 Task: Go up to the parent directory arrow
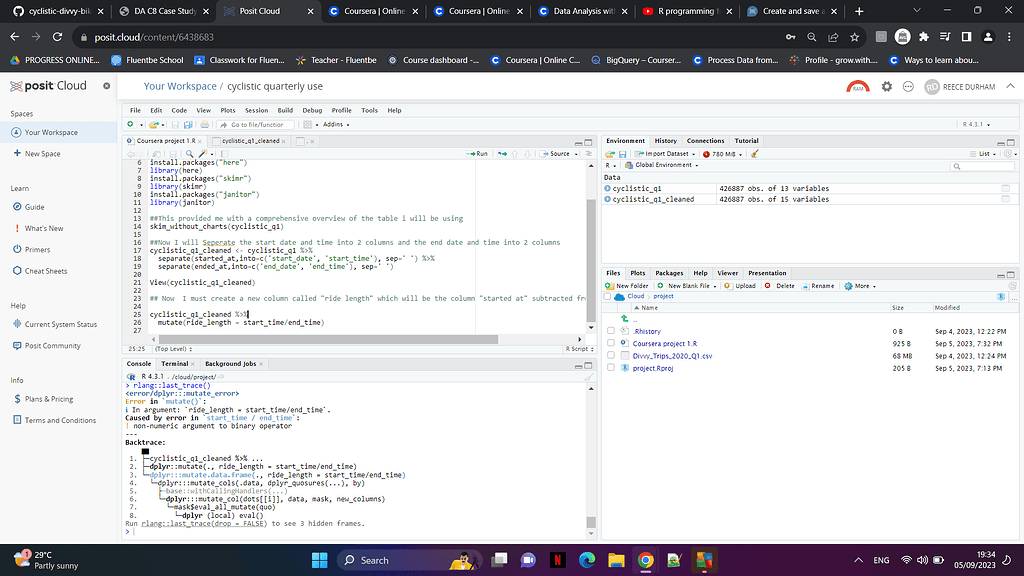[x=624, y=319]
